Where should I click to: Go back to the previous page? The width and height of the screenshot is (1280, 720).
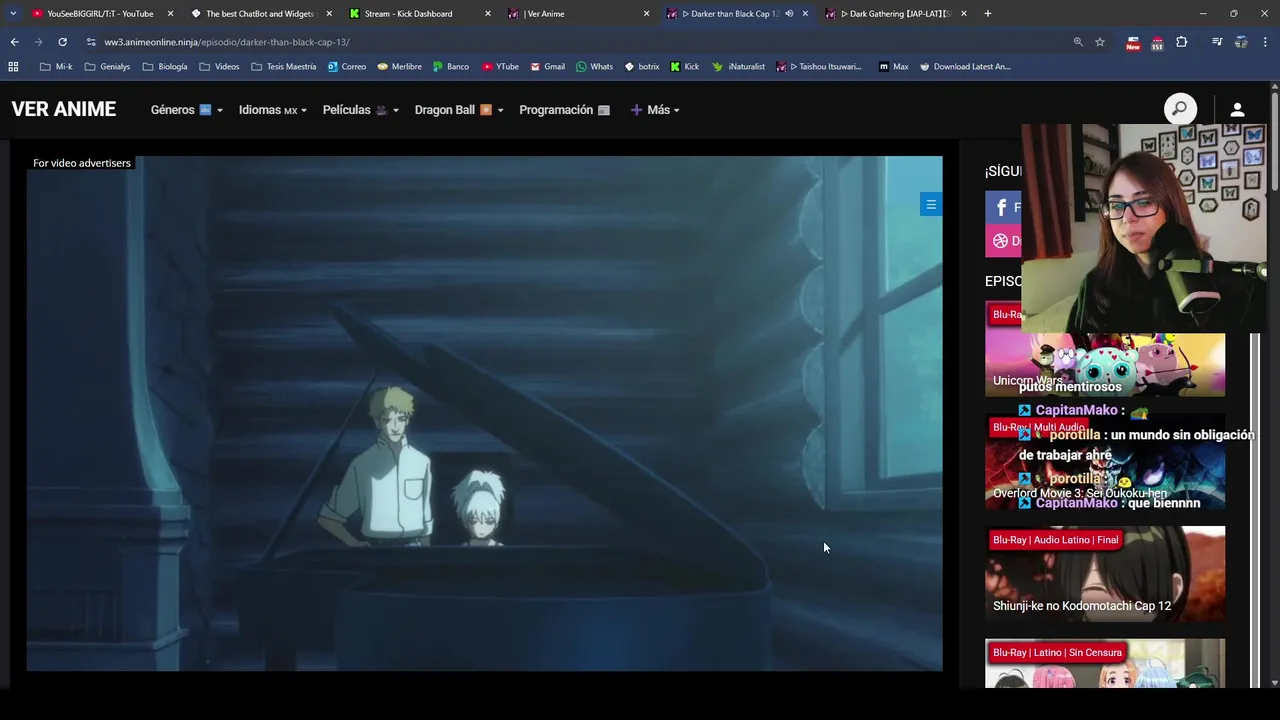click(14, 42)
